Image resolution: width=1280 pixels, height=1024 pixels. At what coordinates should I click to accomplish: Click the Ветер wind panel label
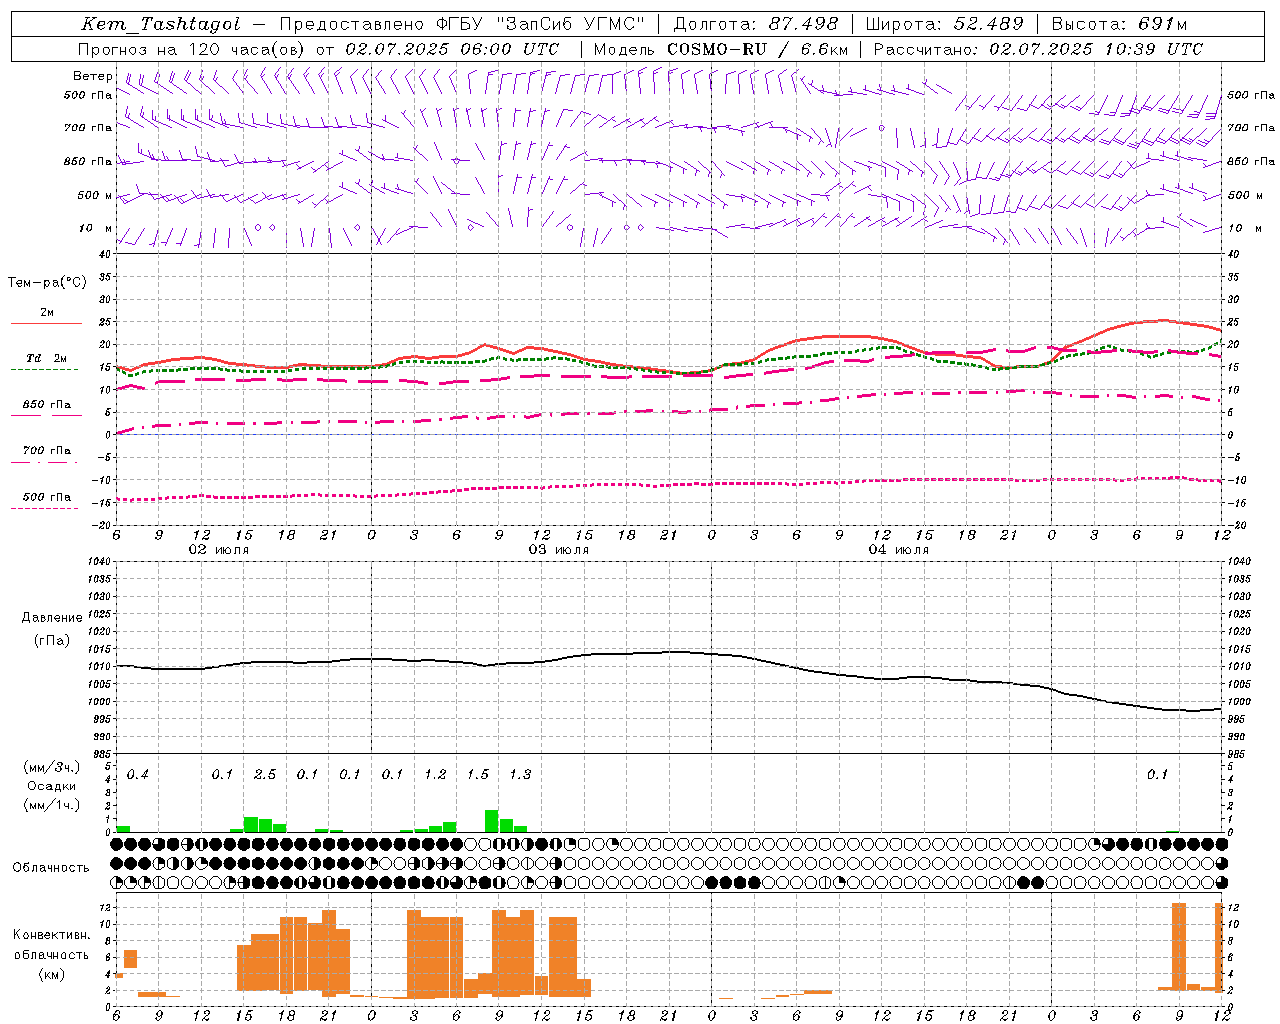coord(93,76)
